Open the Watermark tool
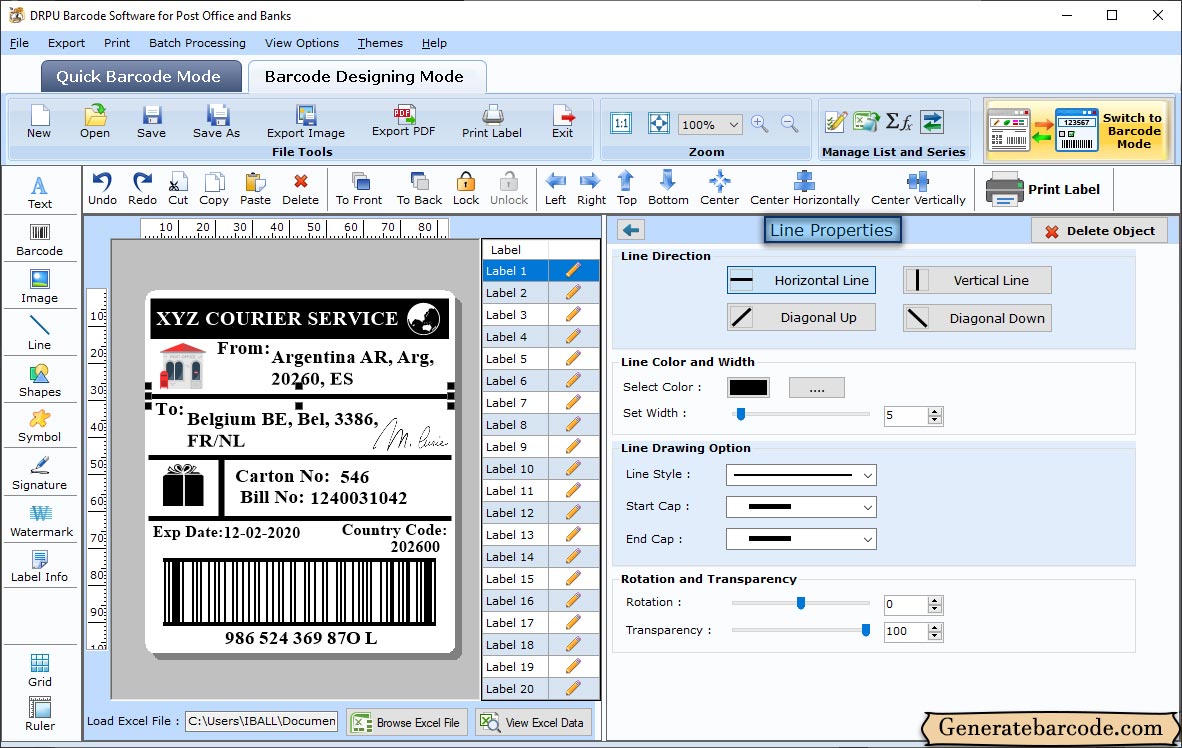The height and width of the screenshot is (748, 1182). pos(41,520)
